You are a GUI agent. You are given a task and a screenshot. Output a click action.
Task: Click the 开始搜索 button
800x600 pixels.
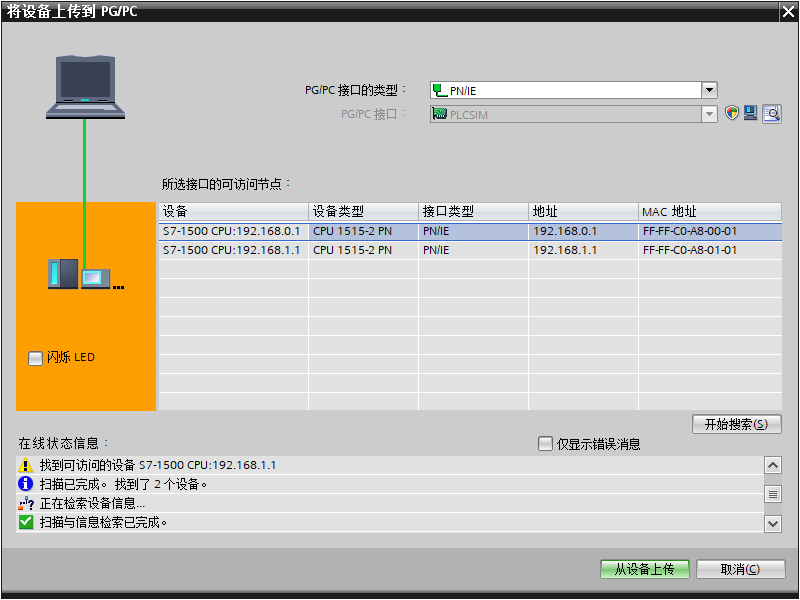(x=736, y=424)
